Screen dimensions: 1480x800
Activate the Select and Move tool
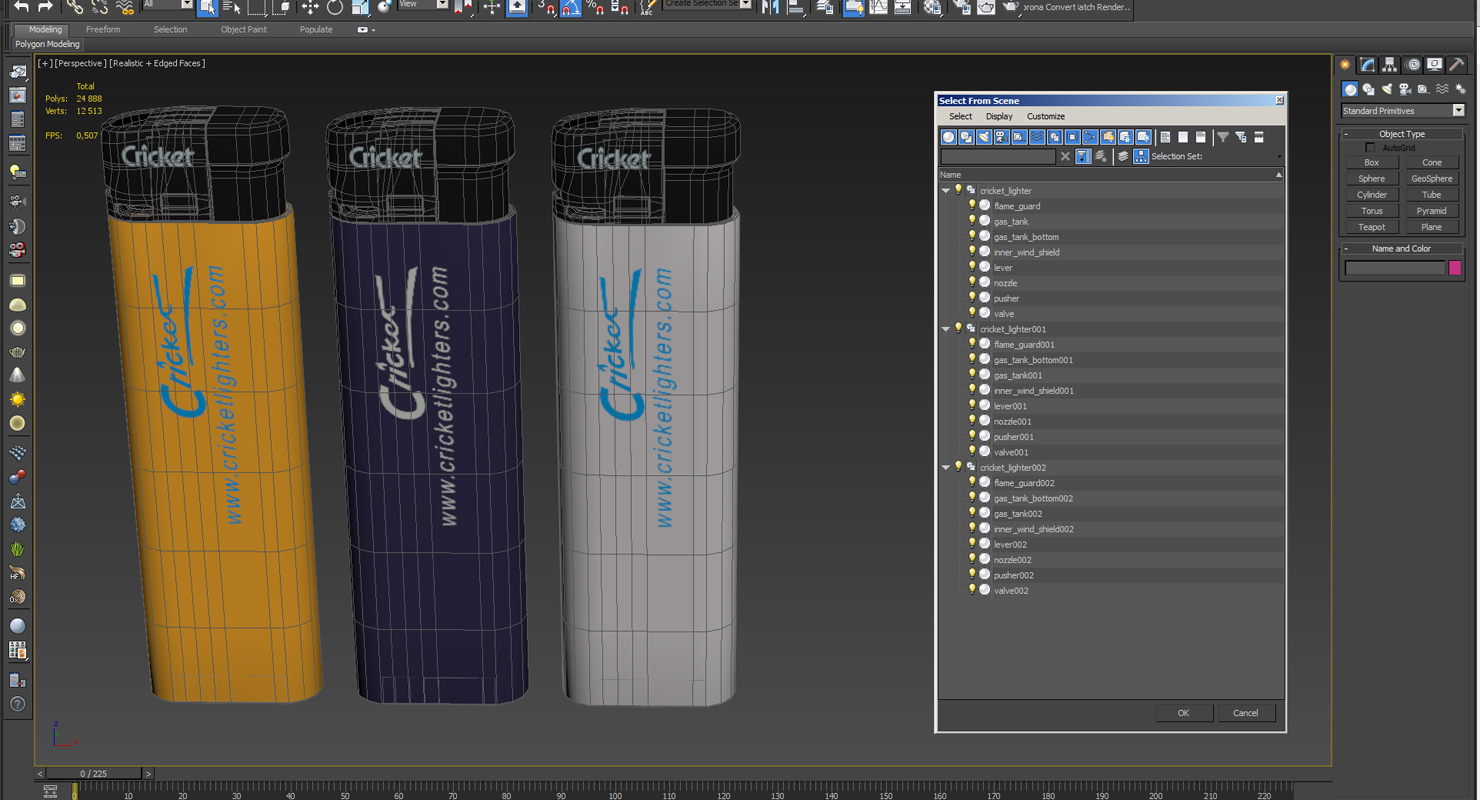tap(310, 7)
